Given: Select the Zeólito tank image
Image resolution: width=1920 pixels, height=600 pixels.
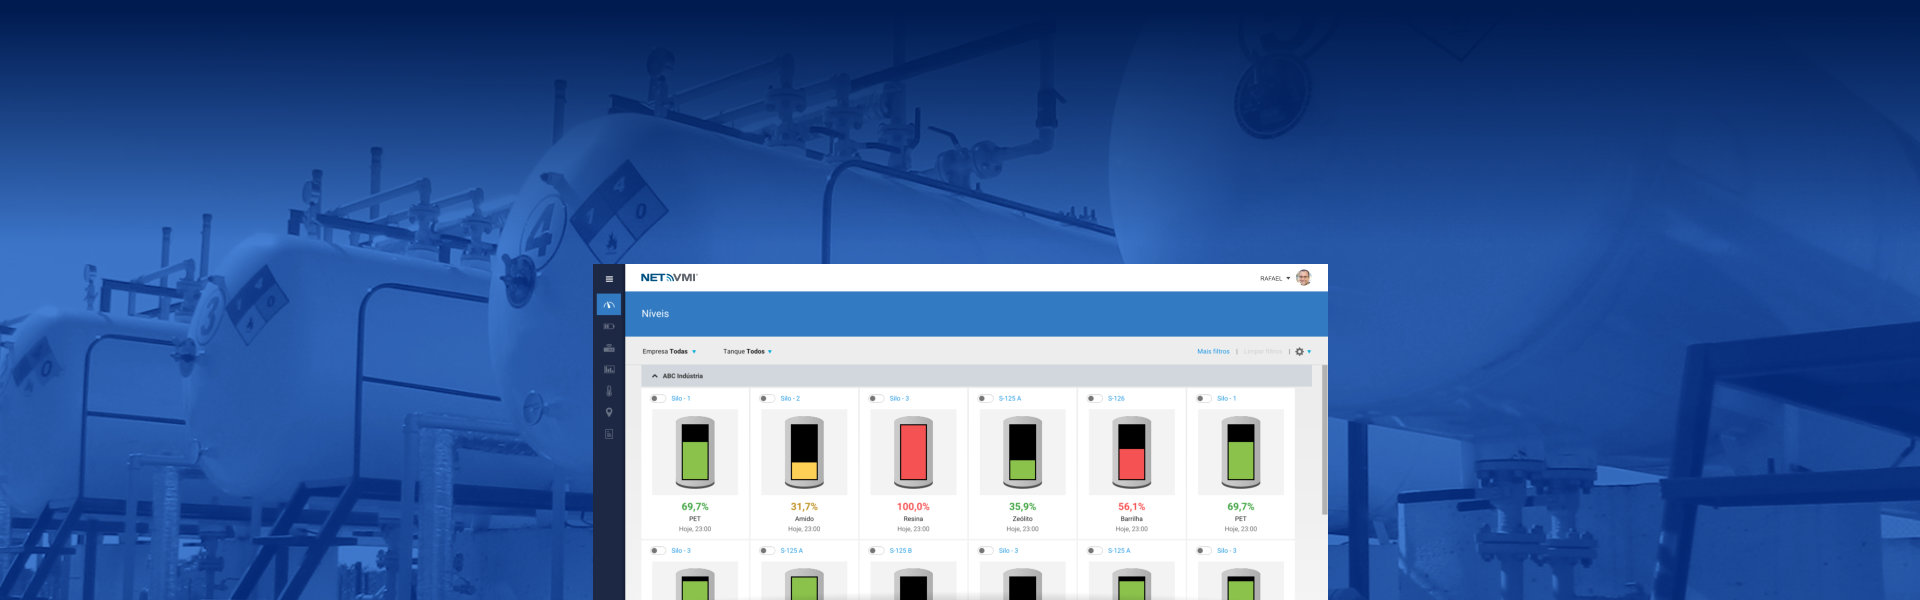Looking at the screenshot, I should point(1022,452).
